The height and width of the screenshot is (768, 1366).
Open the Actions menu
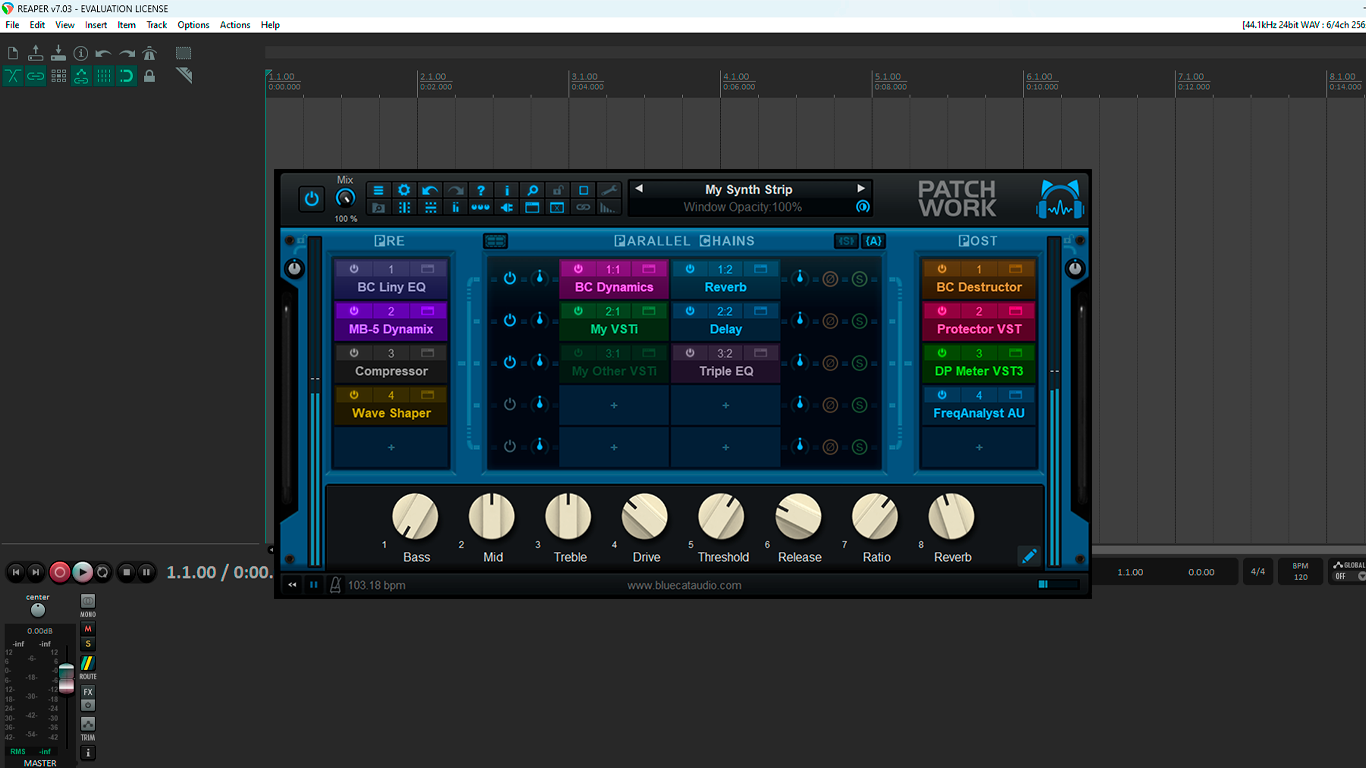pyautogui.click(x=235, y=25)
